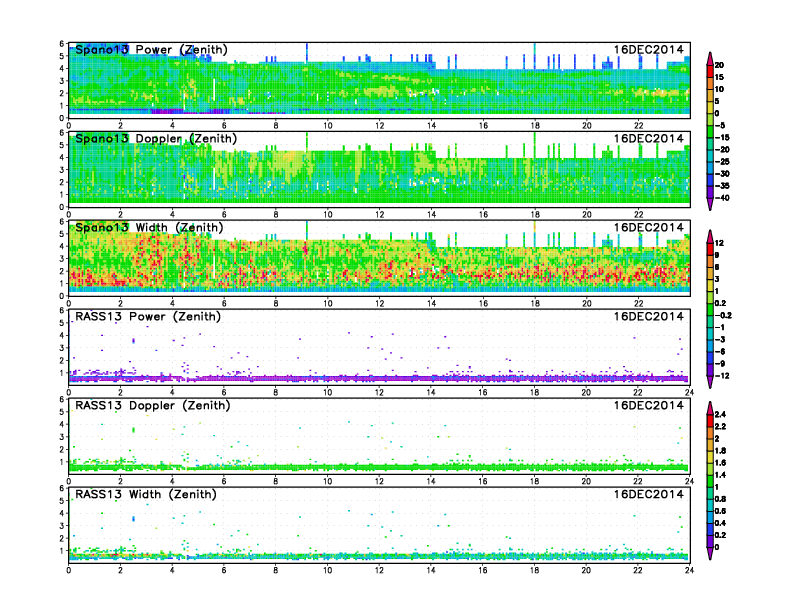
Task: Click the -25 label on top colorbar
Action: tap(722, 162)
